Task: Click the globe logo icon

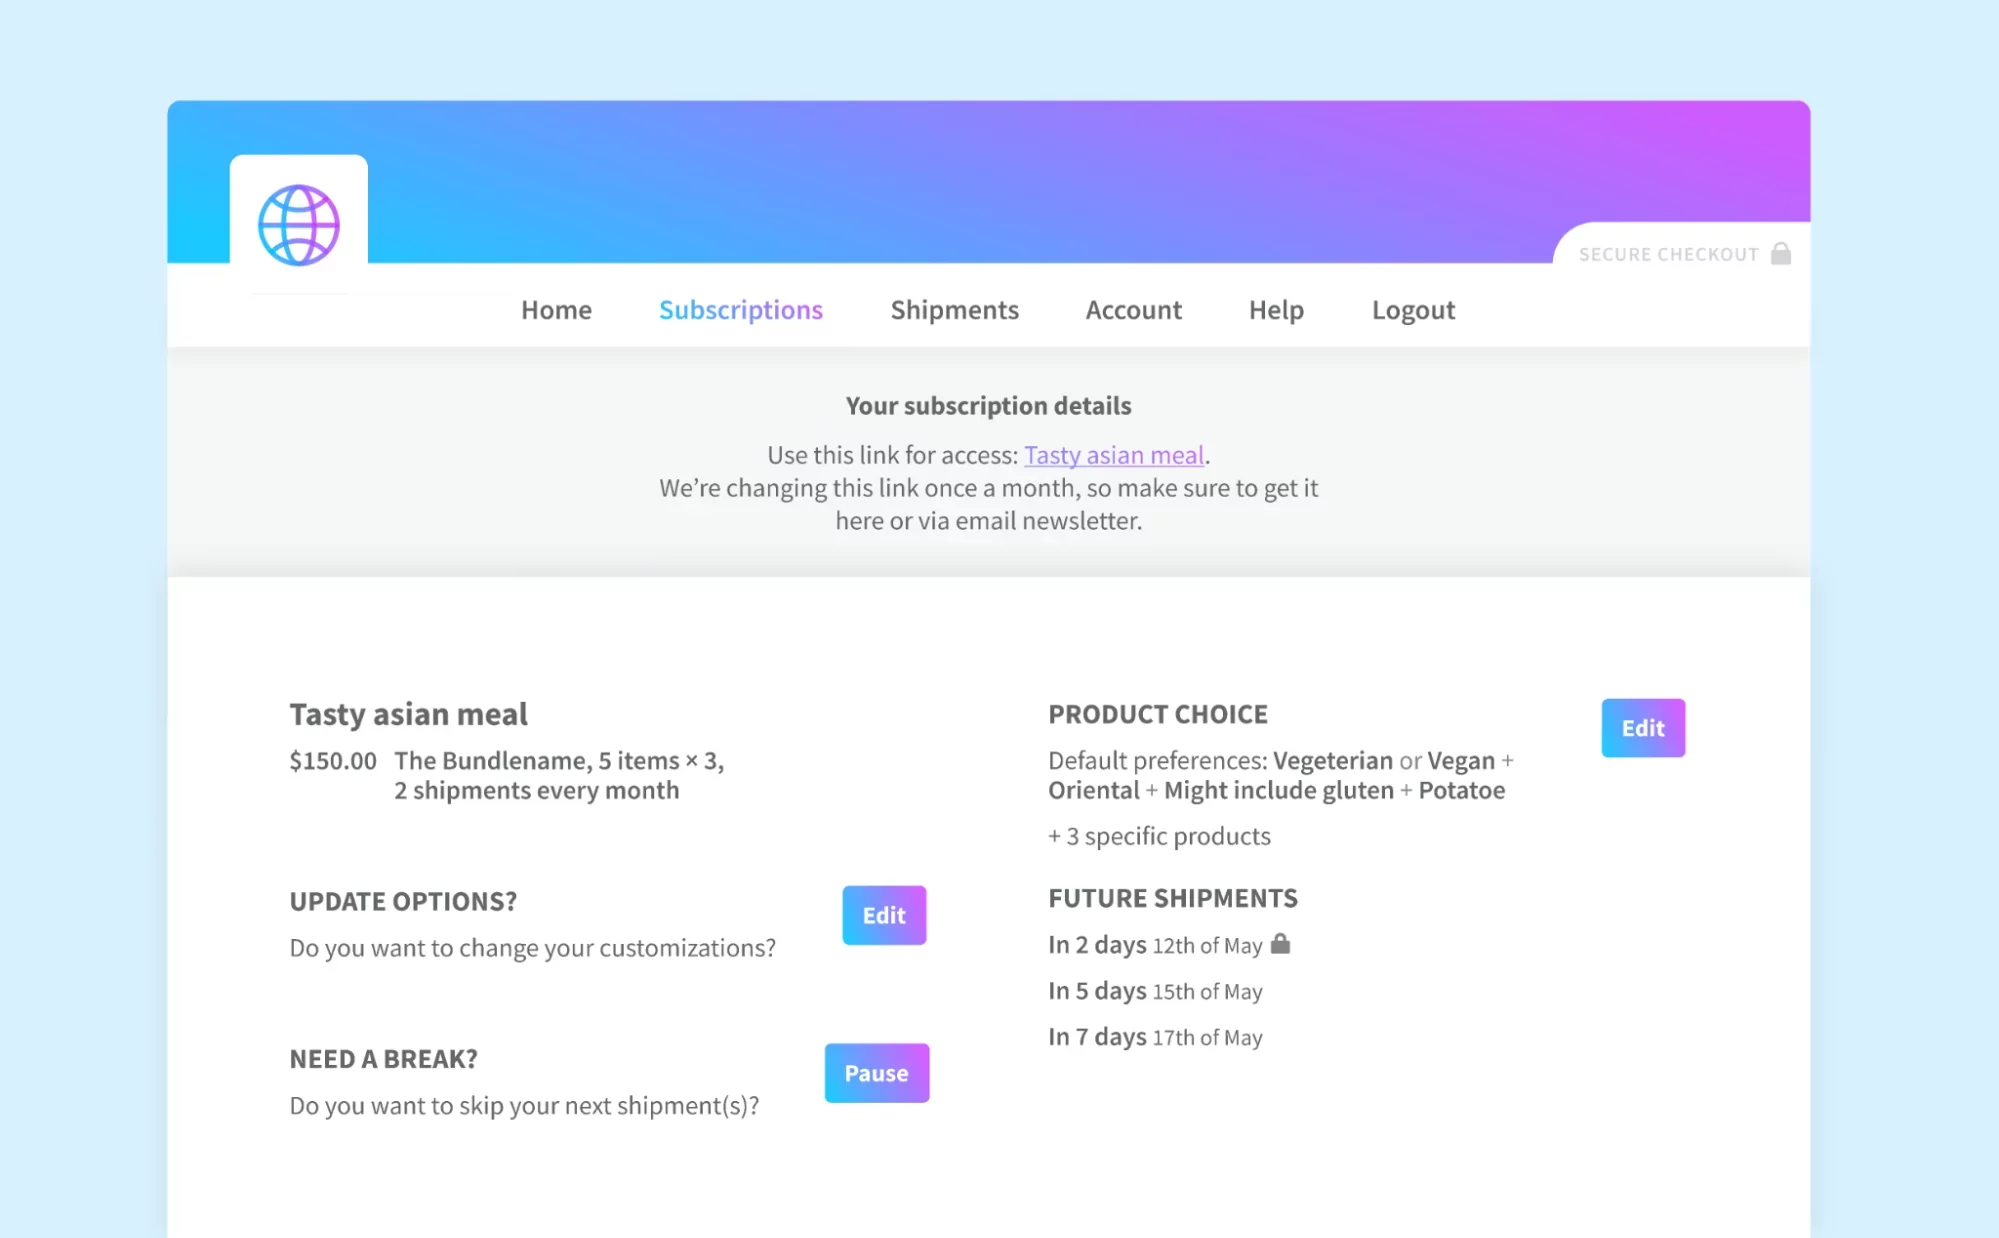Action: pos(298,225)
